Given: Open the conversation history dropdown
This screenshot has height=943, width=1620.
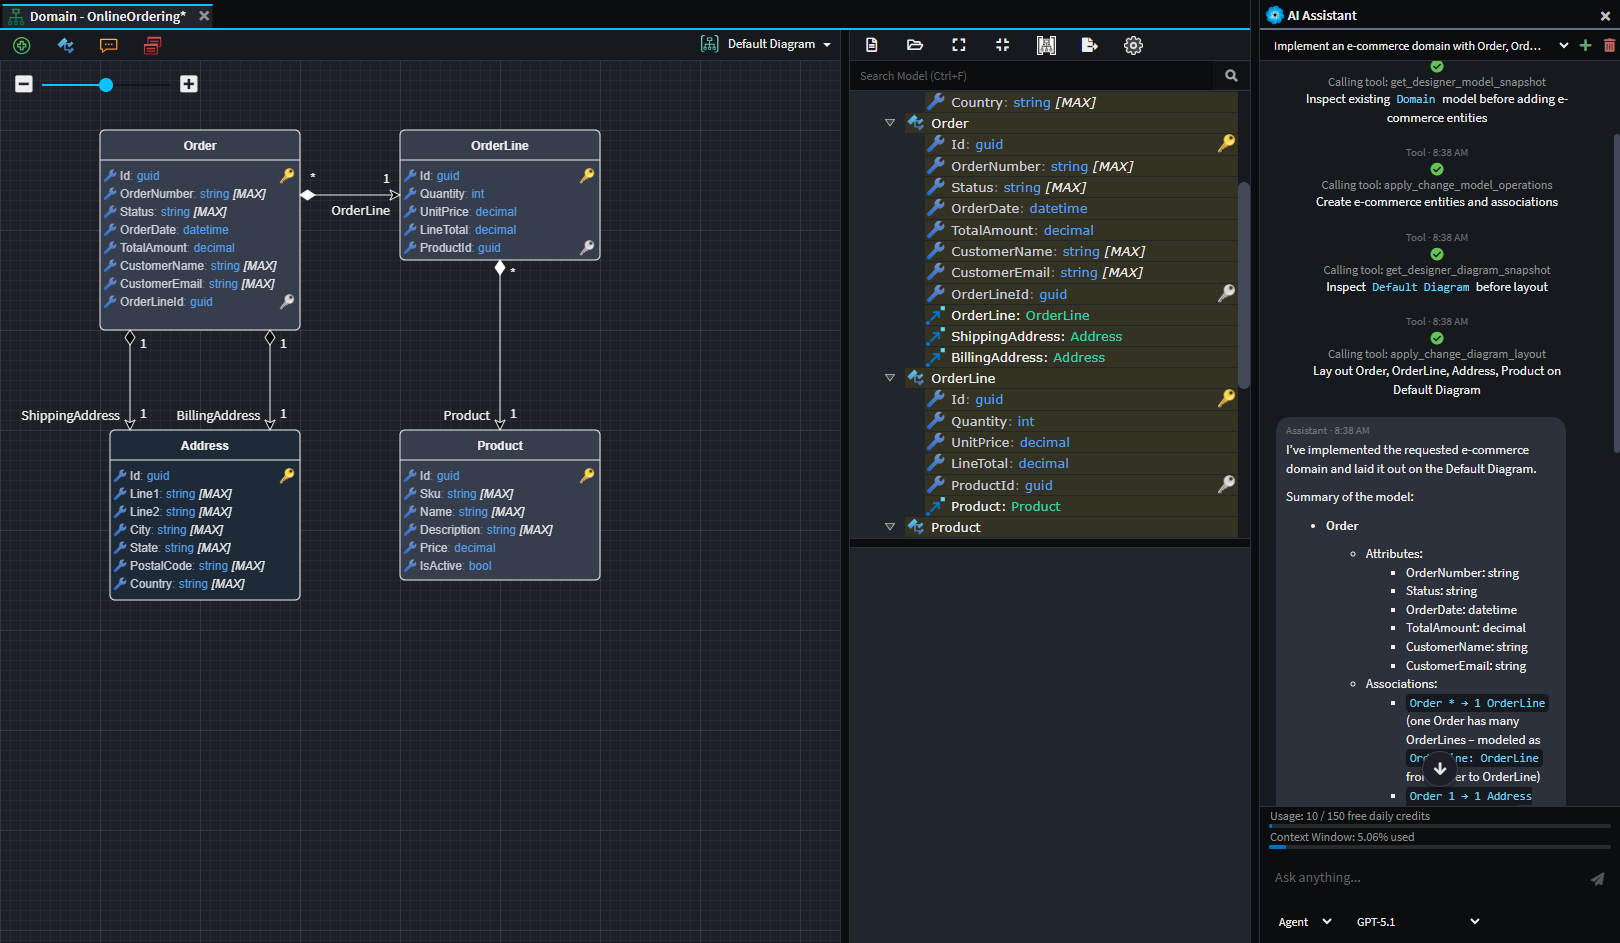Looking at the screenshot, I should coord(1564,46).
